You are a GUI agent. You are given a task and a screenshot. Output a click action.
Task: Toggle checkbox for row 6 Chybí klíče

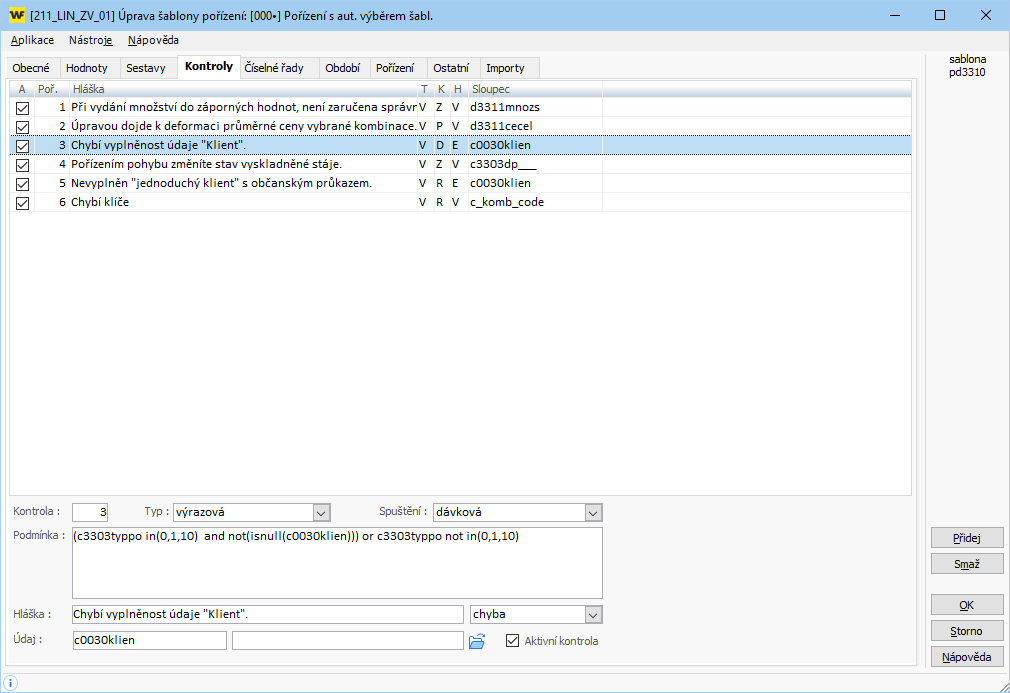(x=22, y=202)
